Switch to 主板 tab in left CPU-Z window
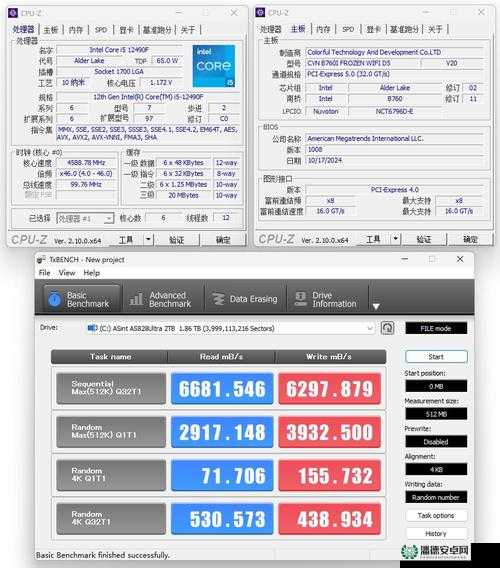Image resolution: width=500 pixels, height=568 pixels. [x=51, y=30]
